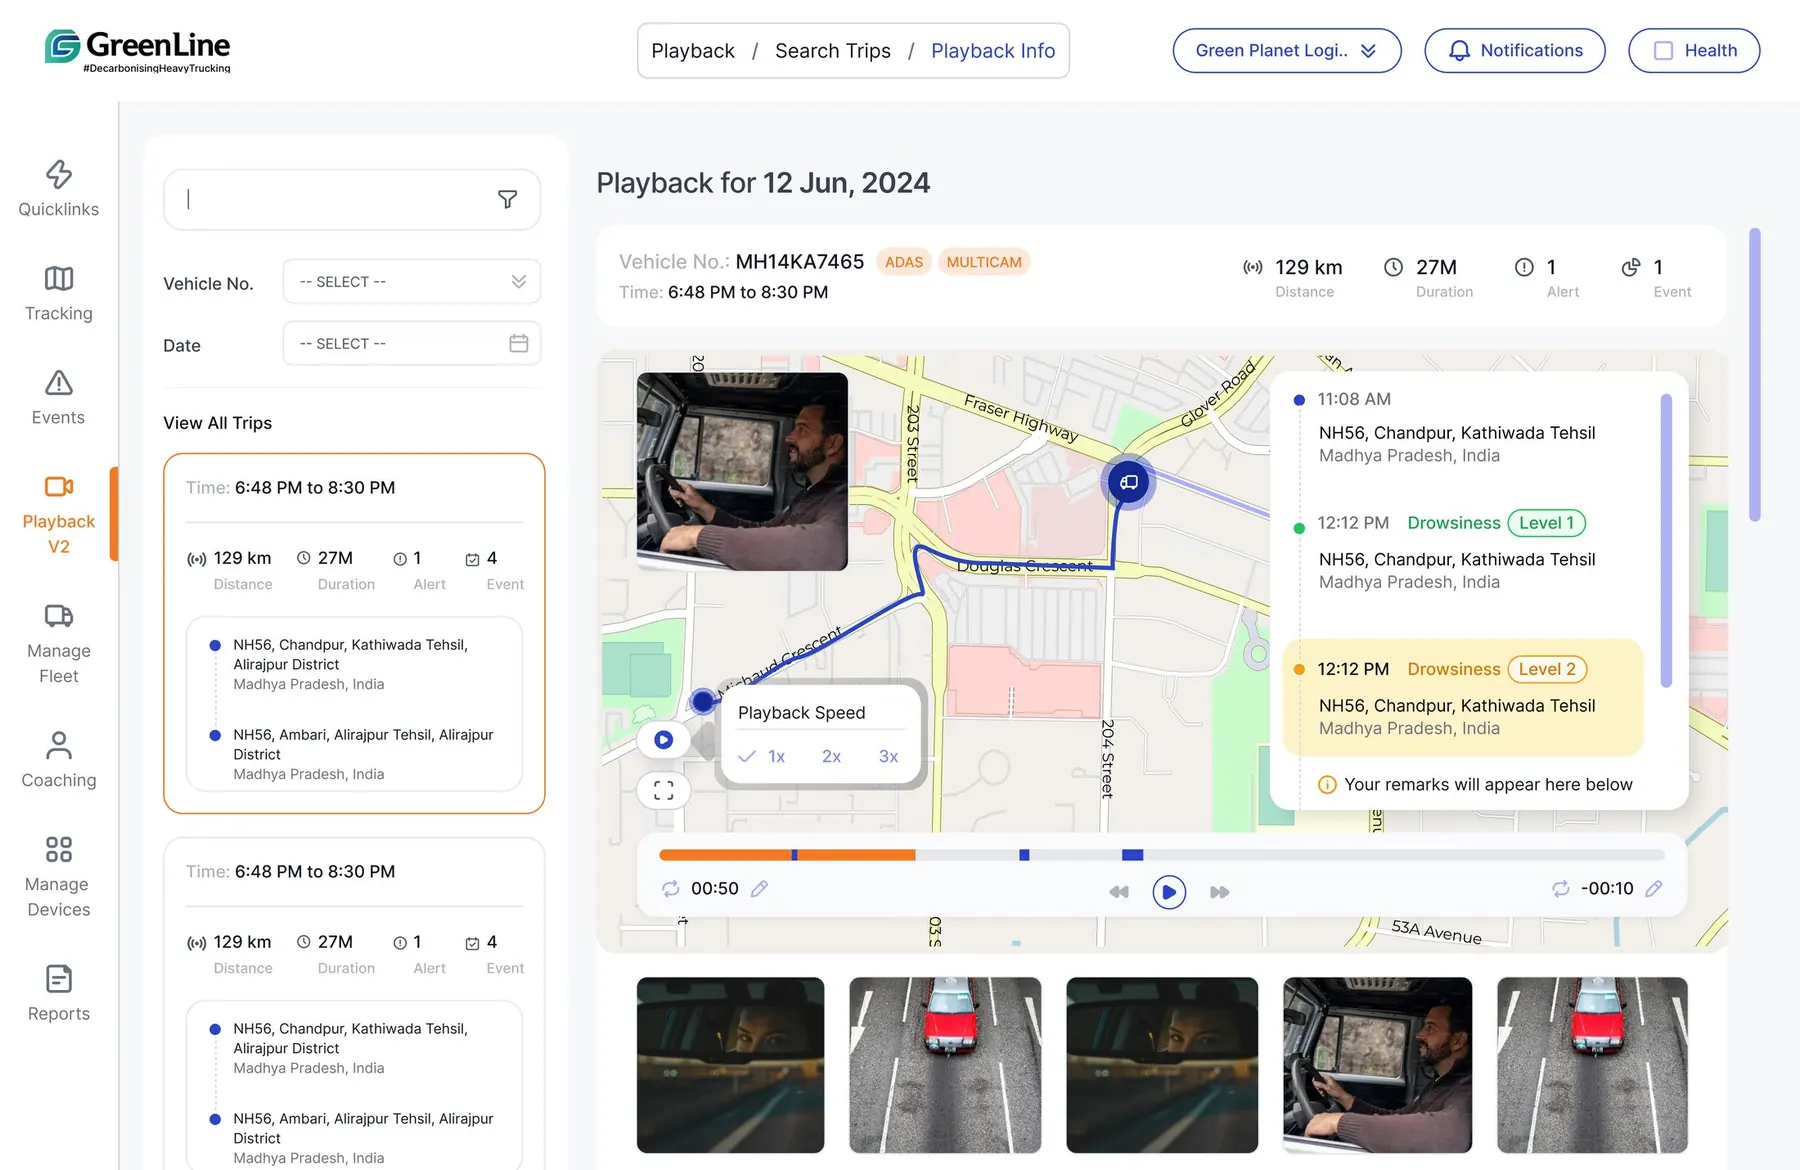Open the Vehicle No. select dropdown
Image resolution: width=1800 pixels, height=1170 pixels.
point(412,282)
